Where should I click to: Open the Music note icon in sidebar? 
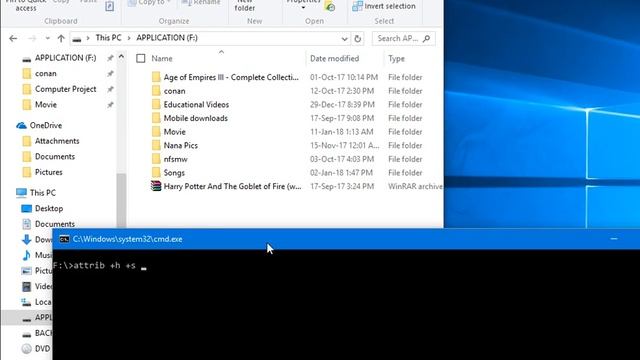coord(27,255)
